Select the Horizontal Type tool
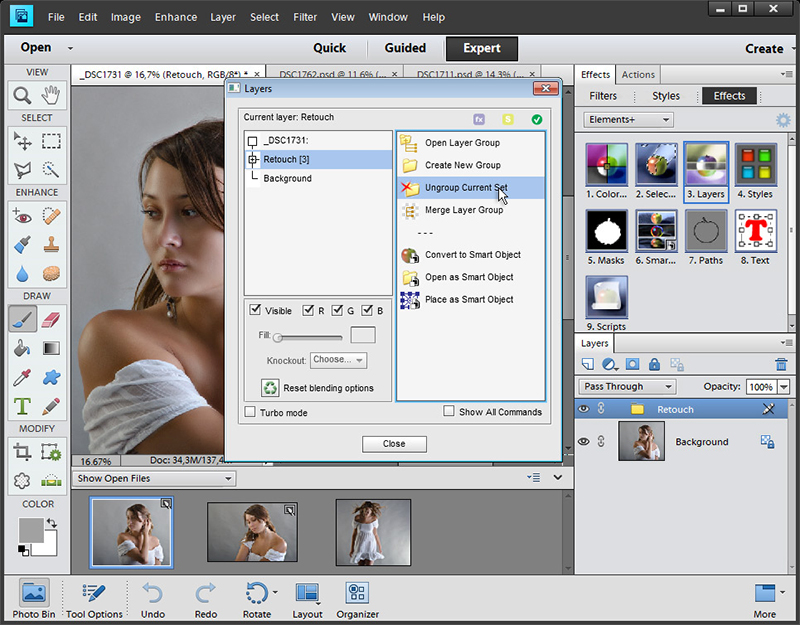Screen dimensions: 800x625 click(22, 406)
